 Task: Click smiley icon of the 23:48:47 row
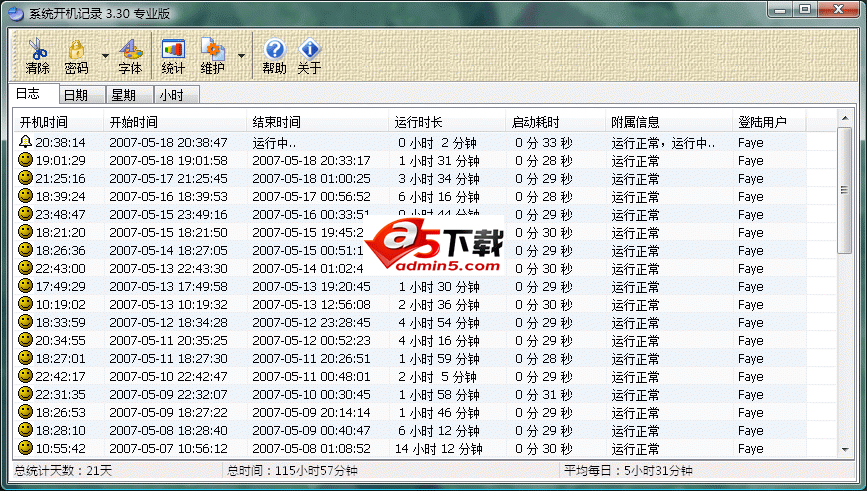pyautogui.click(x=25, y=213)
